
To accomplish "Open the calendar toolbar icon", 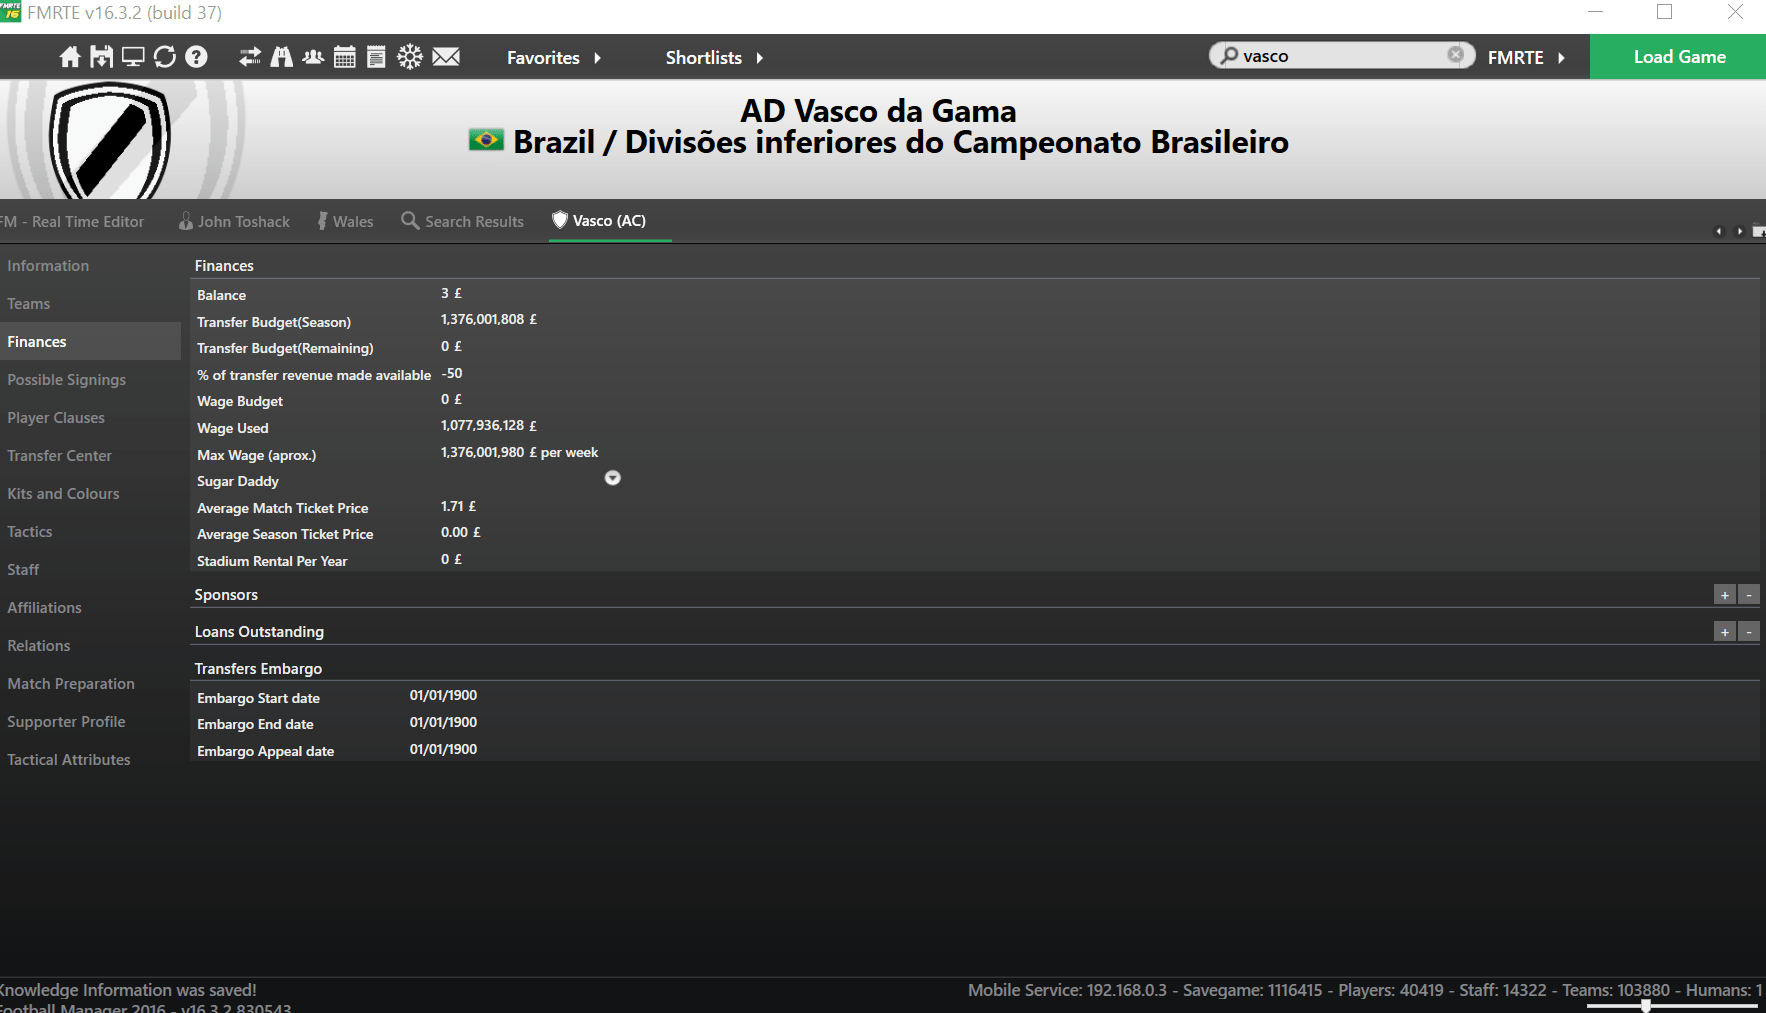I will 345,57.
